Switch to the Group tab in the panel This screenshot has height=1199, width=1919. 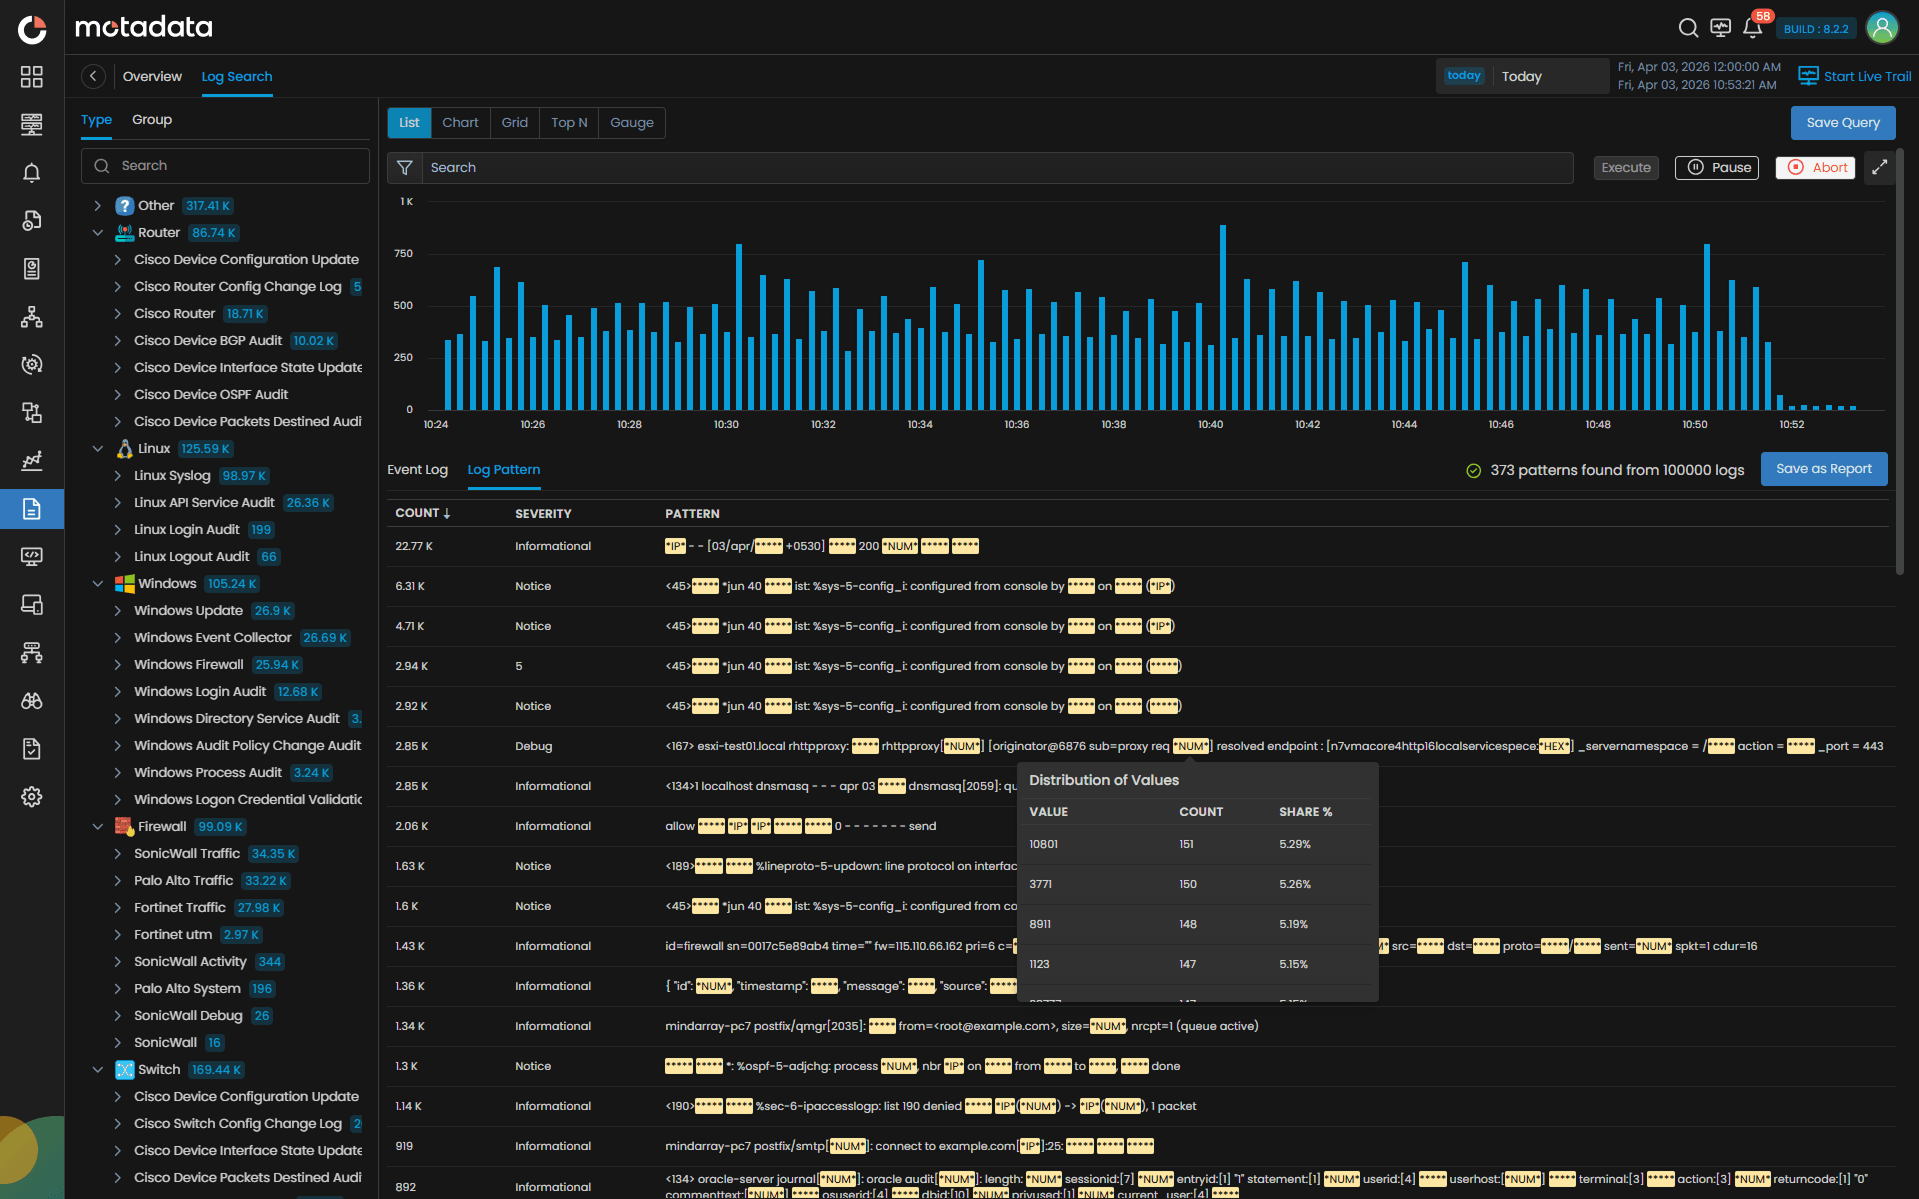pyautogui.click(x=152, y=119)
